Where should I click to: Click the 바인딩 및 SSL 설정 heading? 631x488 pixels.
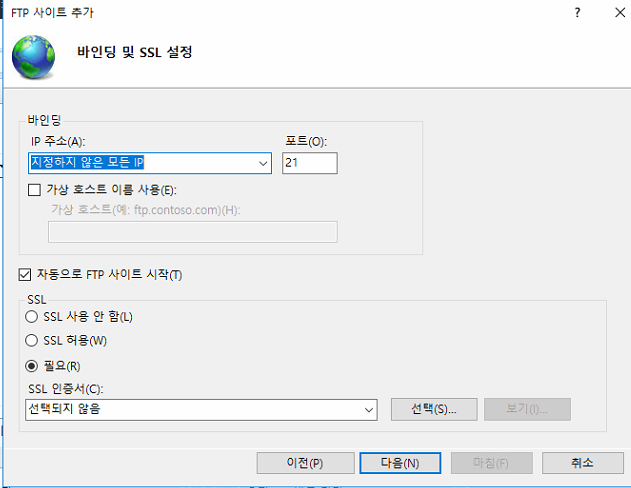134,52
